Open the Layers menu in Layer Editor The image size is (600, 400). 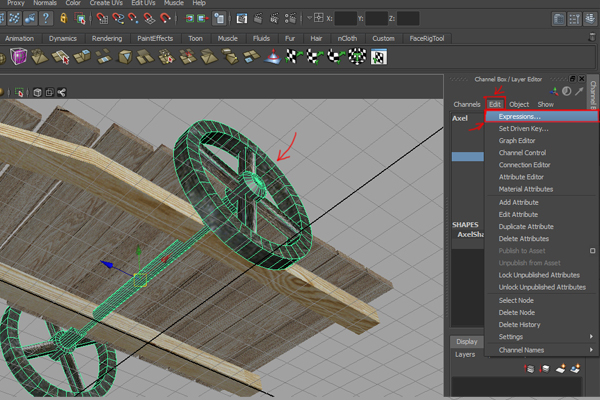(x=465, y=354)
